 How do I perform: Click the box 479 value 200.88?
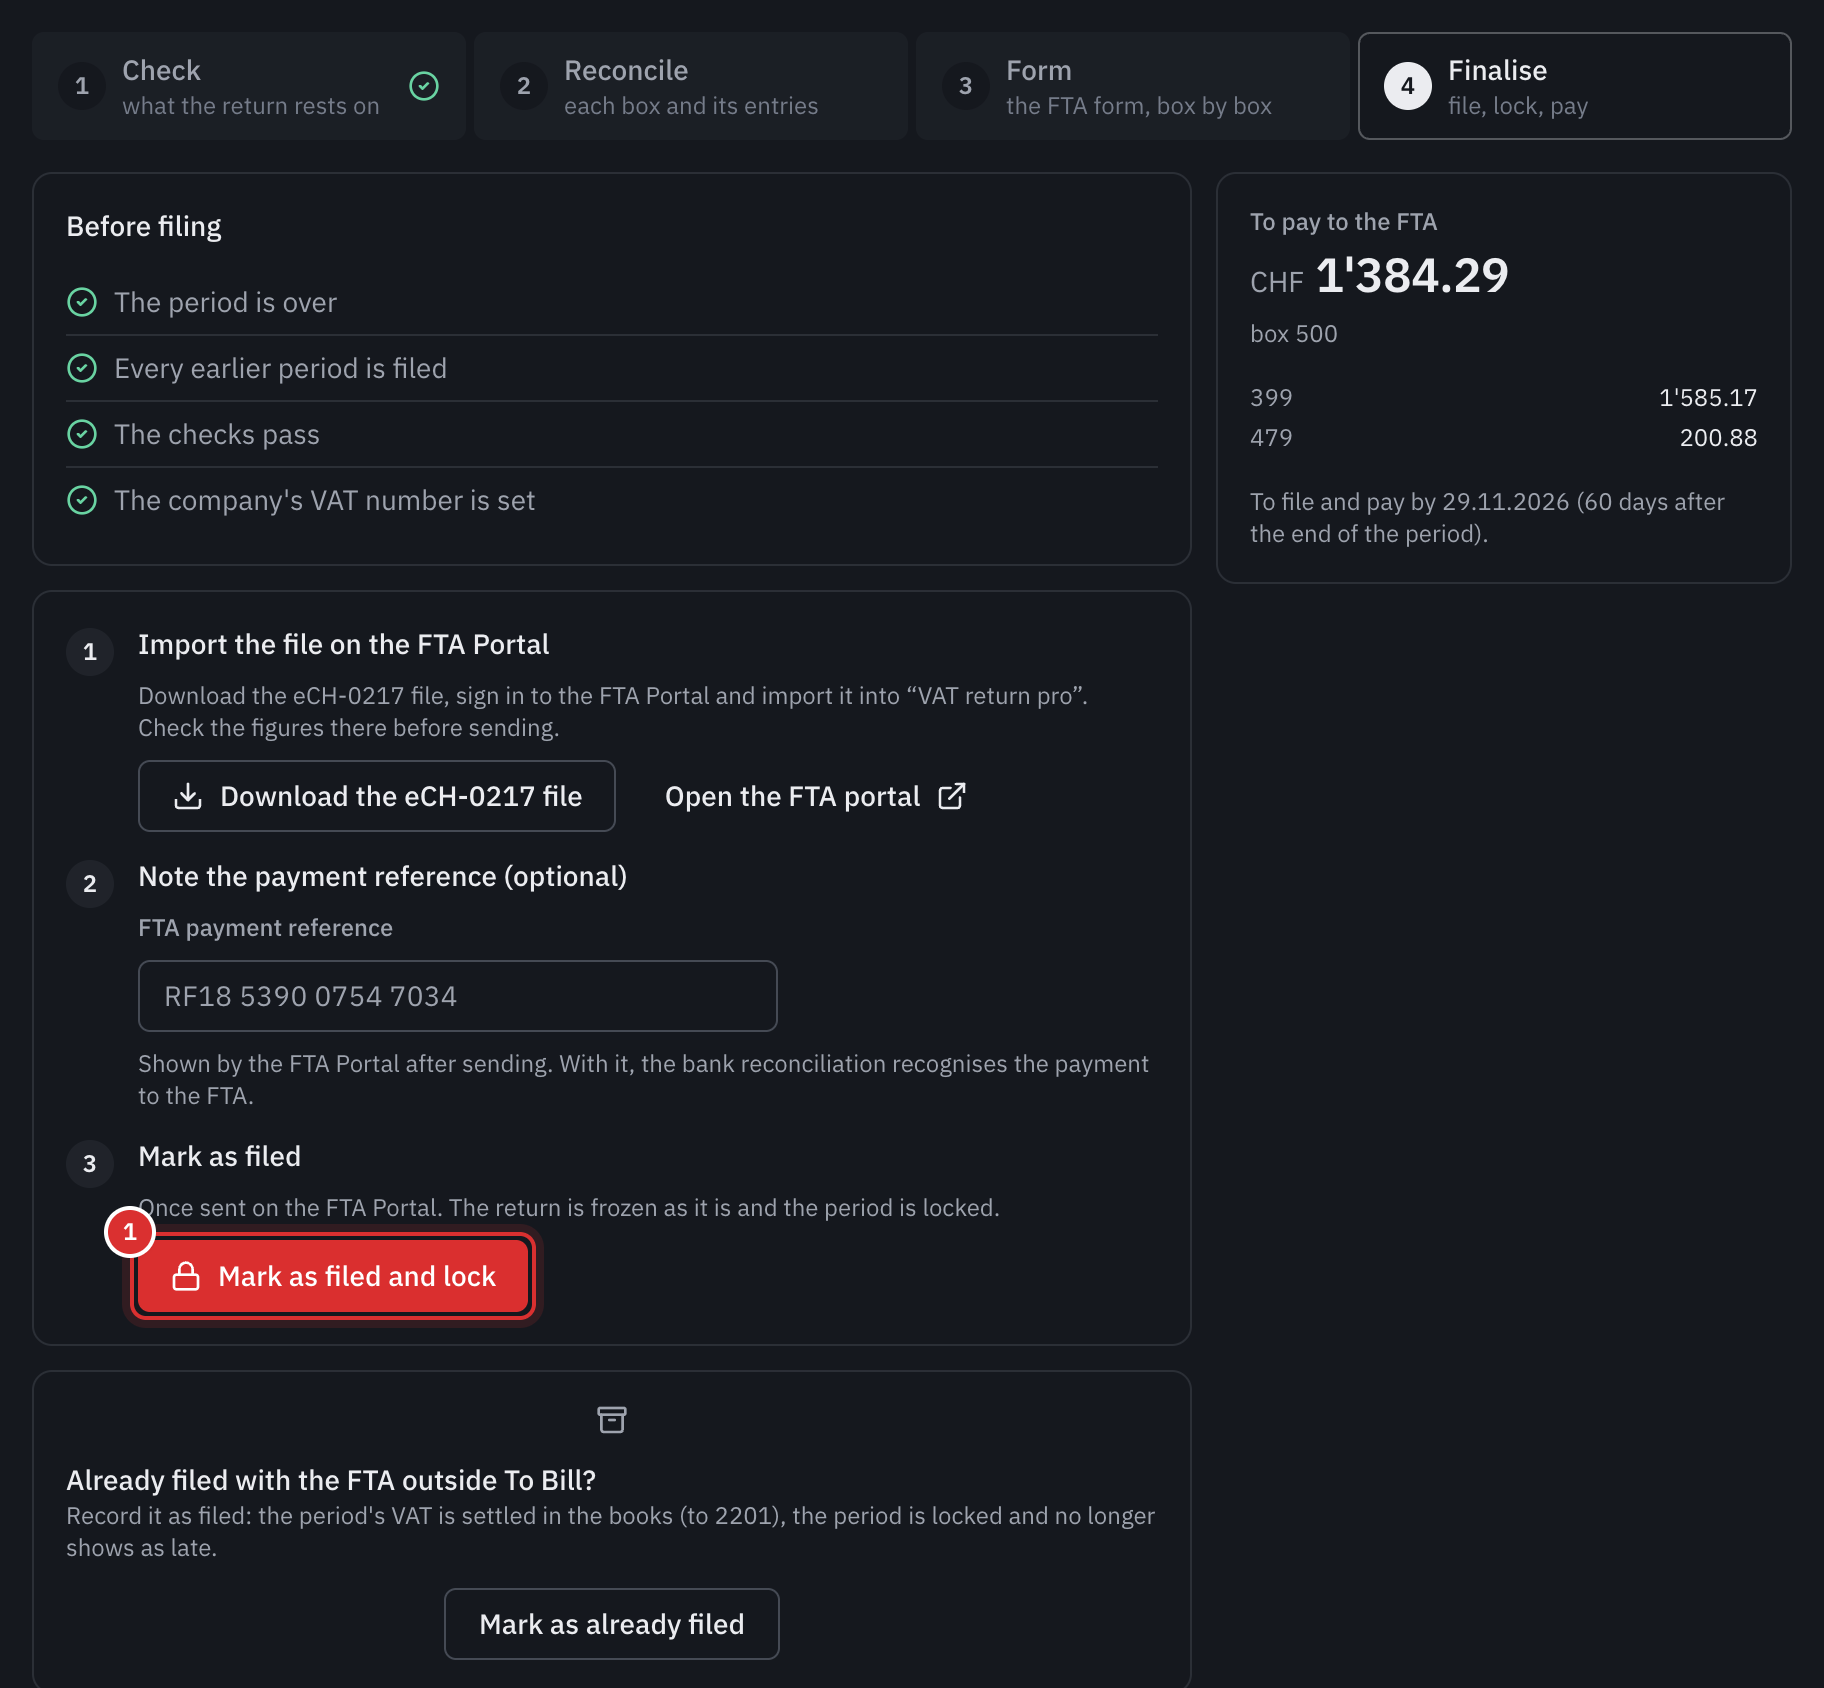coord(1718,438)
